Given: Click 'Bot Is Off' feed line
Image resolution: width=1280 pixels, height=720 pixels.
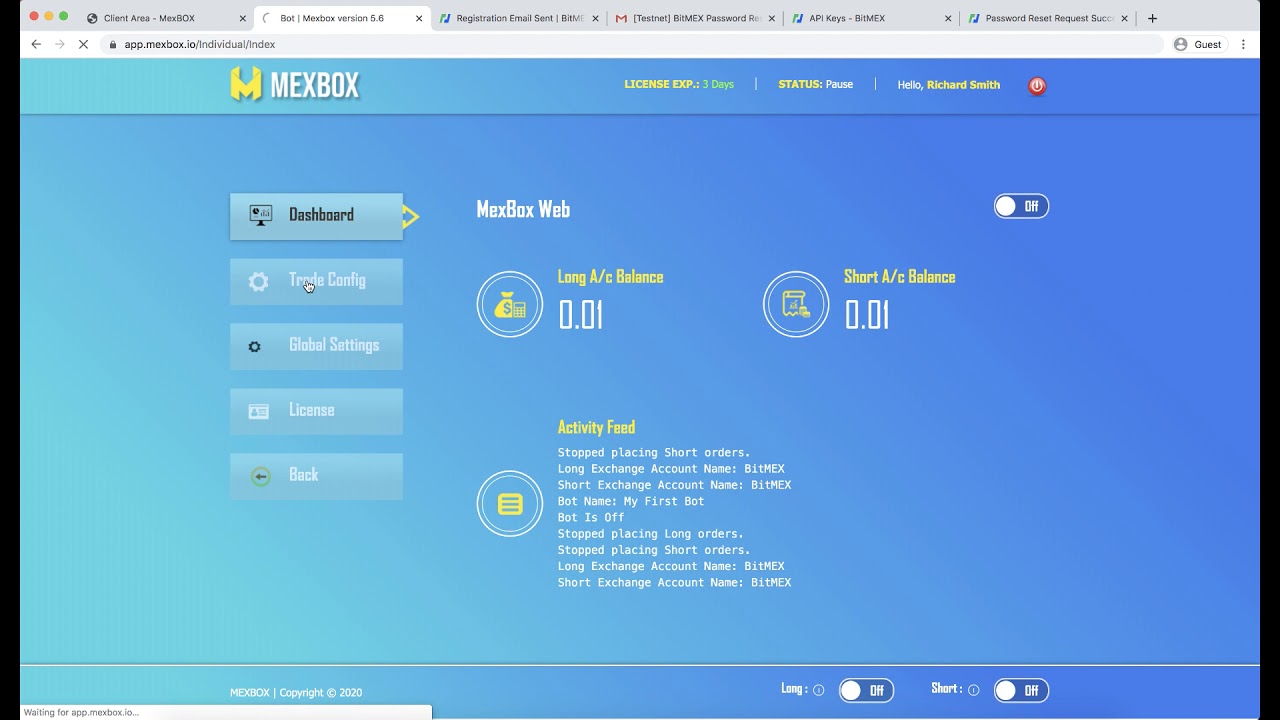Looking at the screenshot, I should tap(591, 517).
